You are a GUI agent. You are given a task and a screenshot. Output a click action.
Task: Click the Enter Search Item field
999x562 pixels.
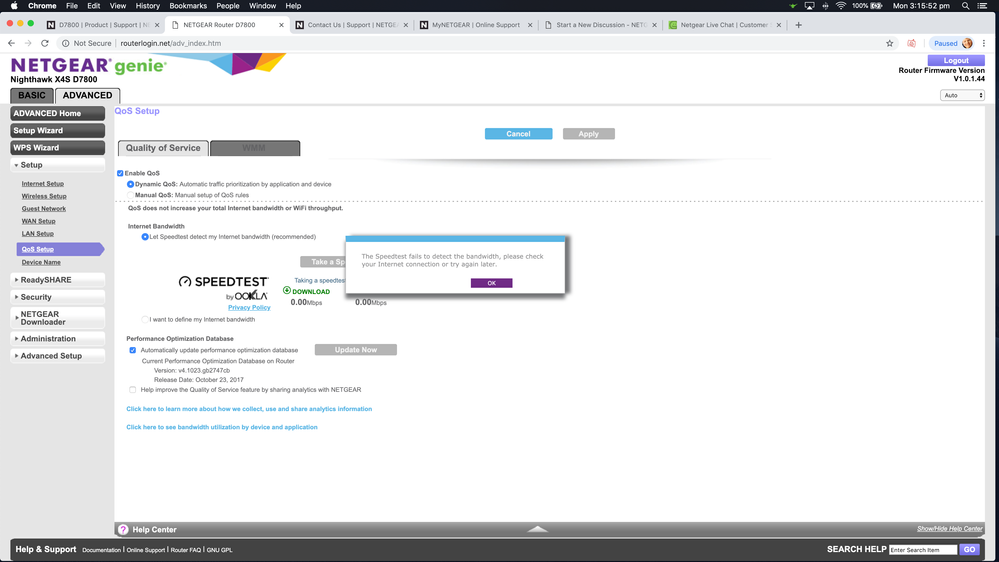coord(923,549)
